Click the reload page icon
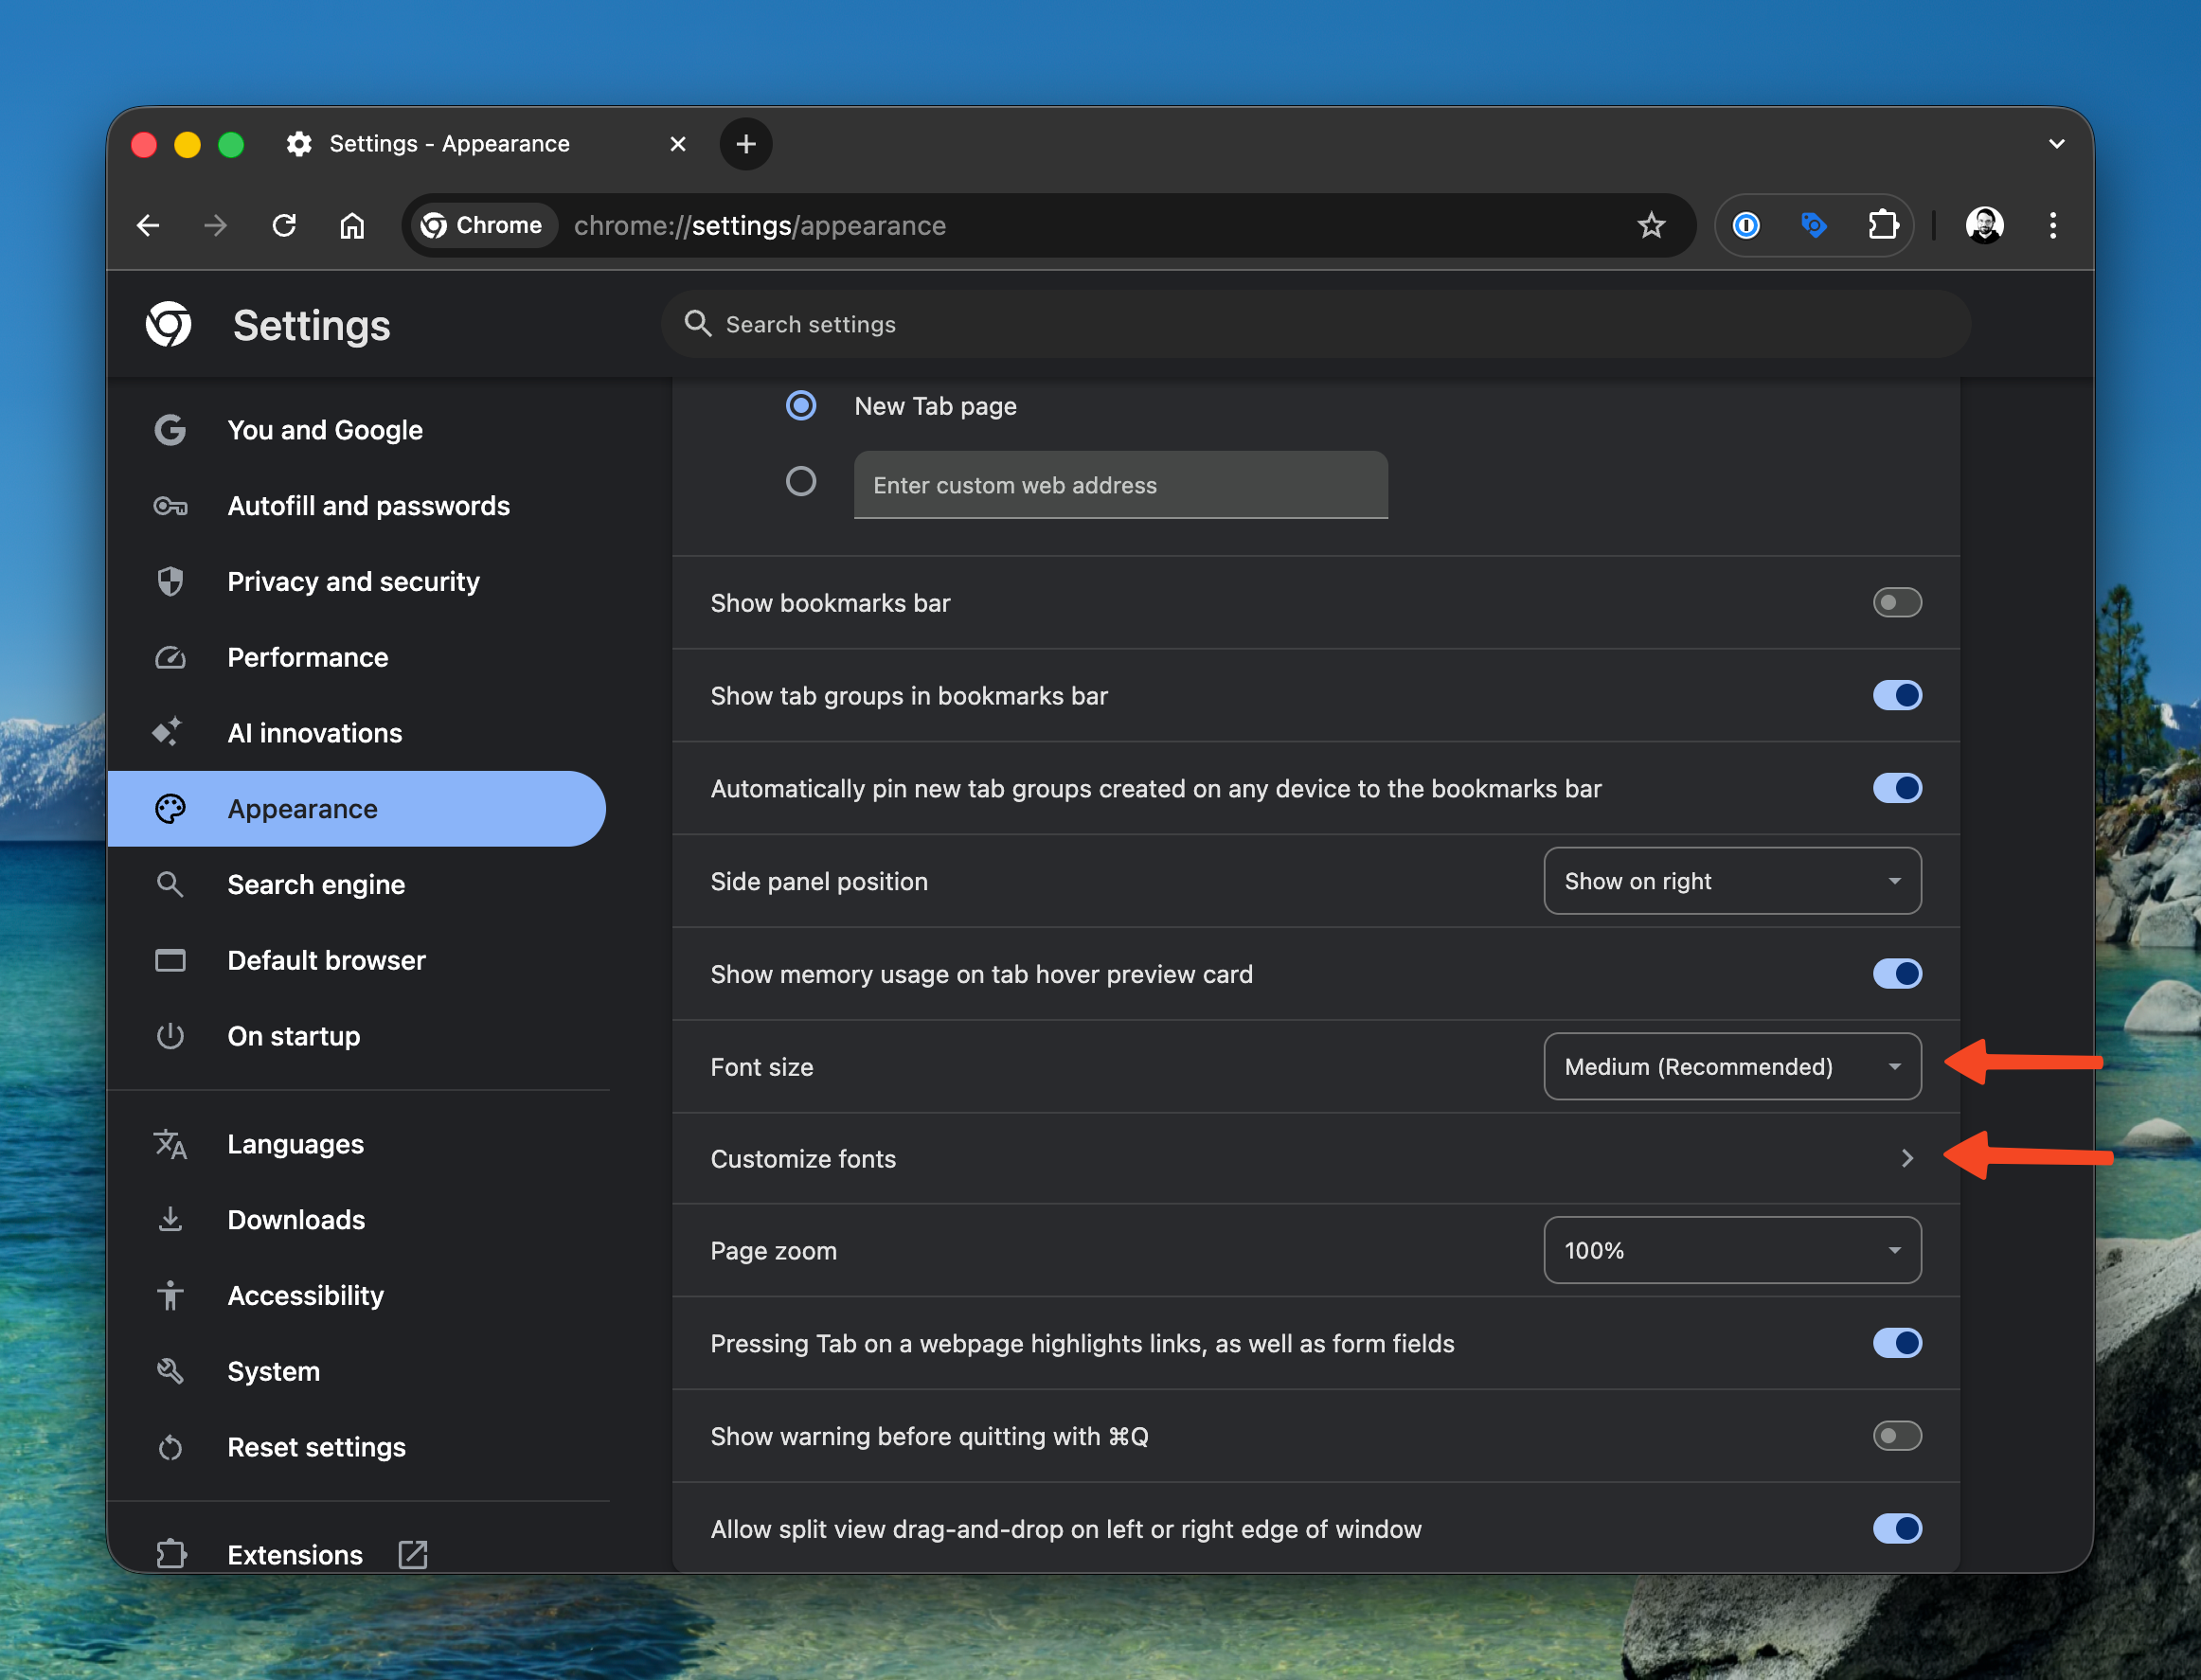 click(x=284, y=225)
